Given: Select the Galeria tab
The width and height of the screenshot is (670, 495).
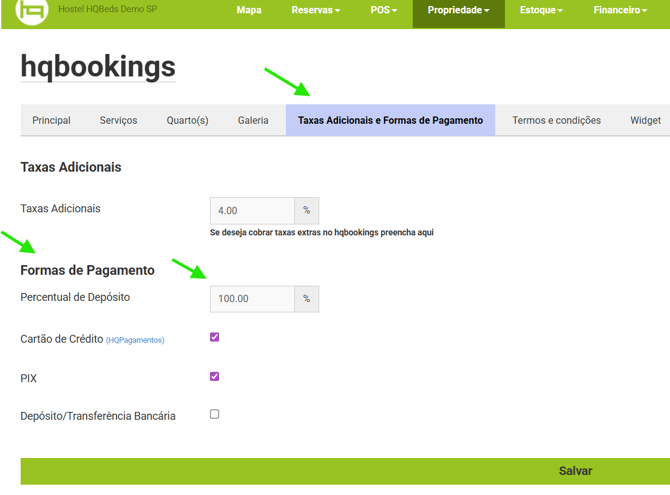Looking at the screenshot, I should pyautogui.click(x=253, y=120).
